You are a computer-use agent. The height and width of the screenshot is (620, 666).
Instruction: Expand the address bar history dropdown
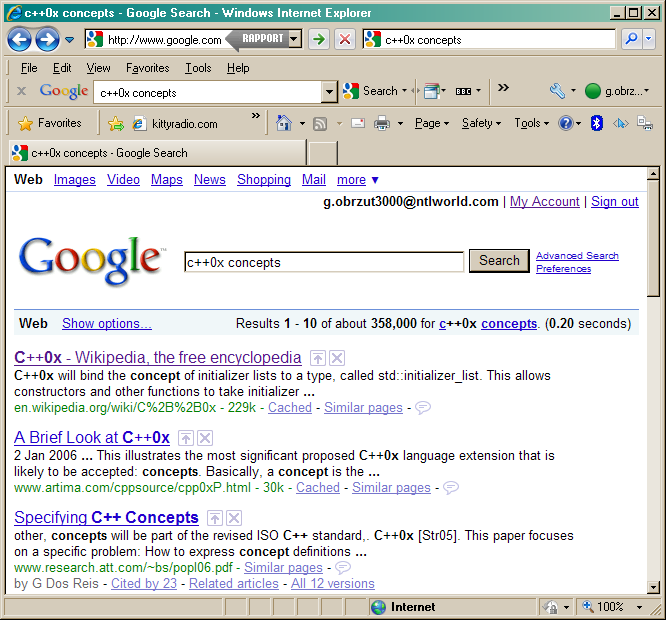[294, 39]
